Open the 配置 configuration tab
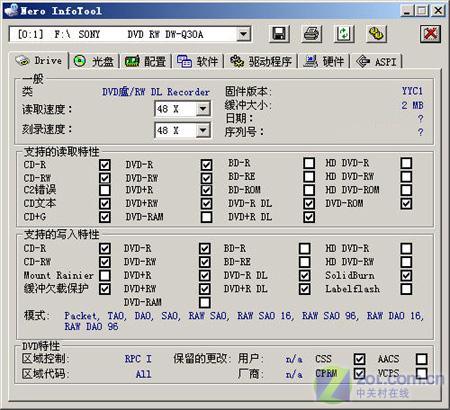This screenshot has height=410, width=450. [x=145, y=61]
